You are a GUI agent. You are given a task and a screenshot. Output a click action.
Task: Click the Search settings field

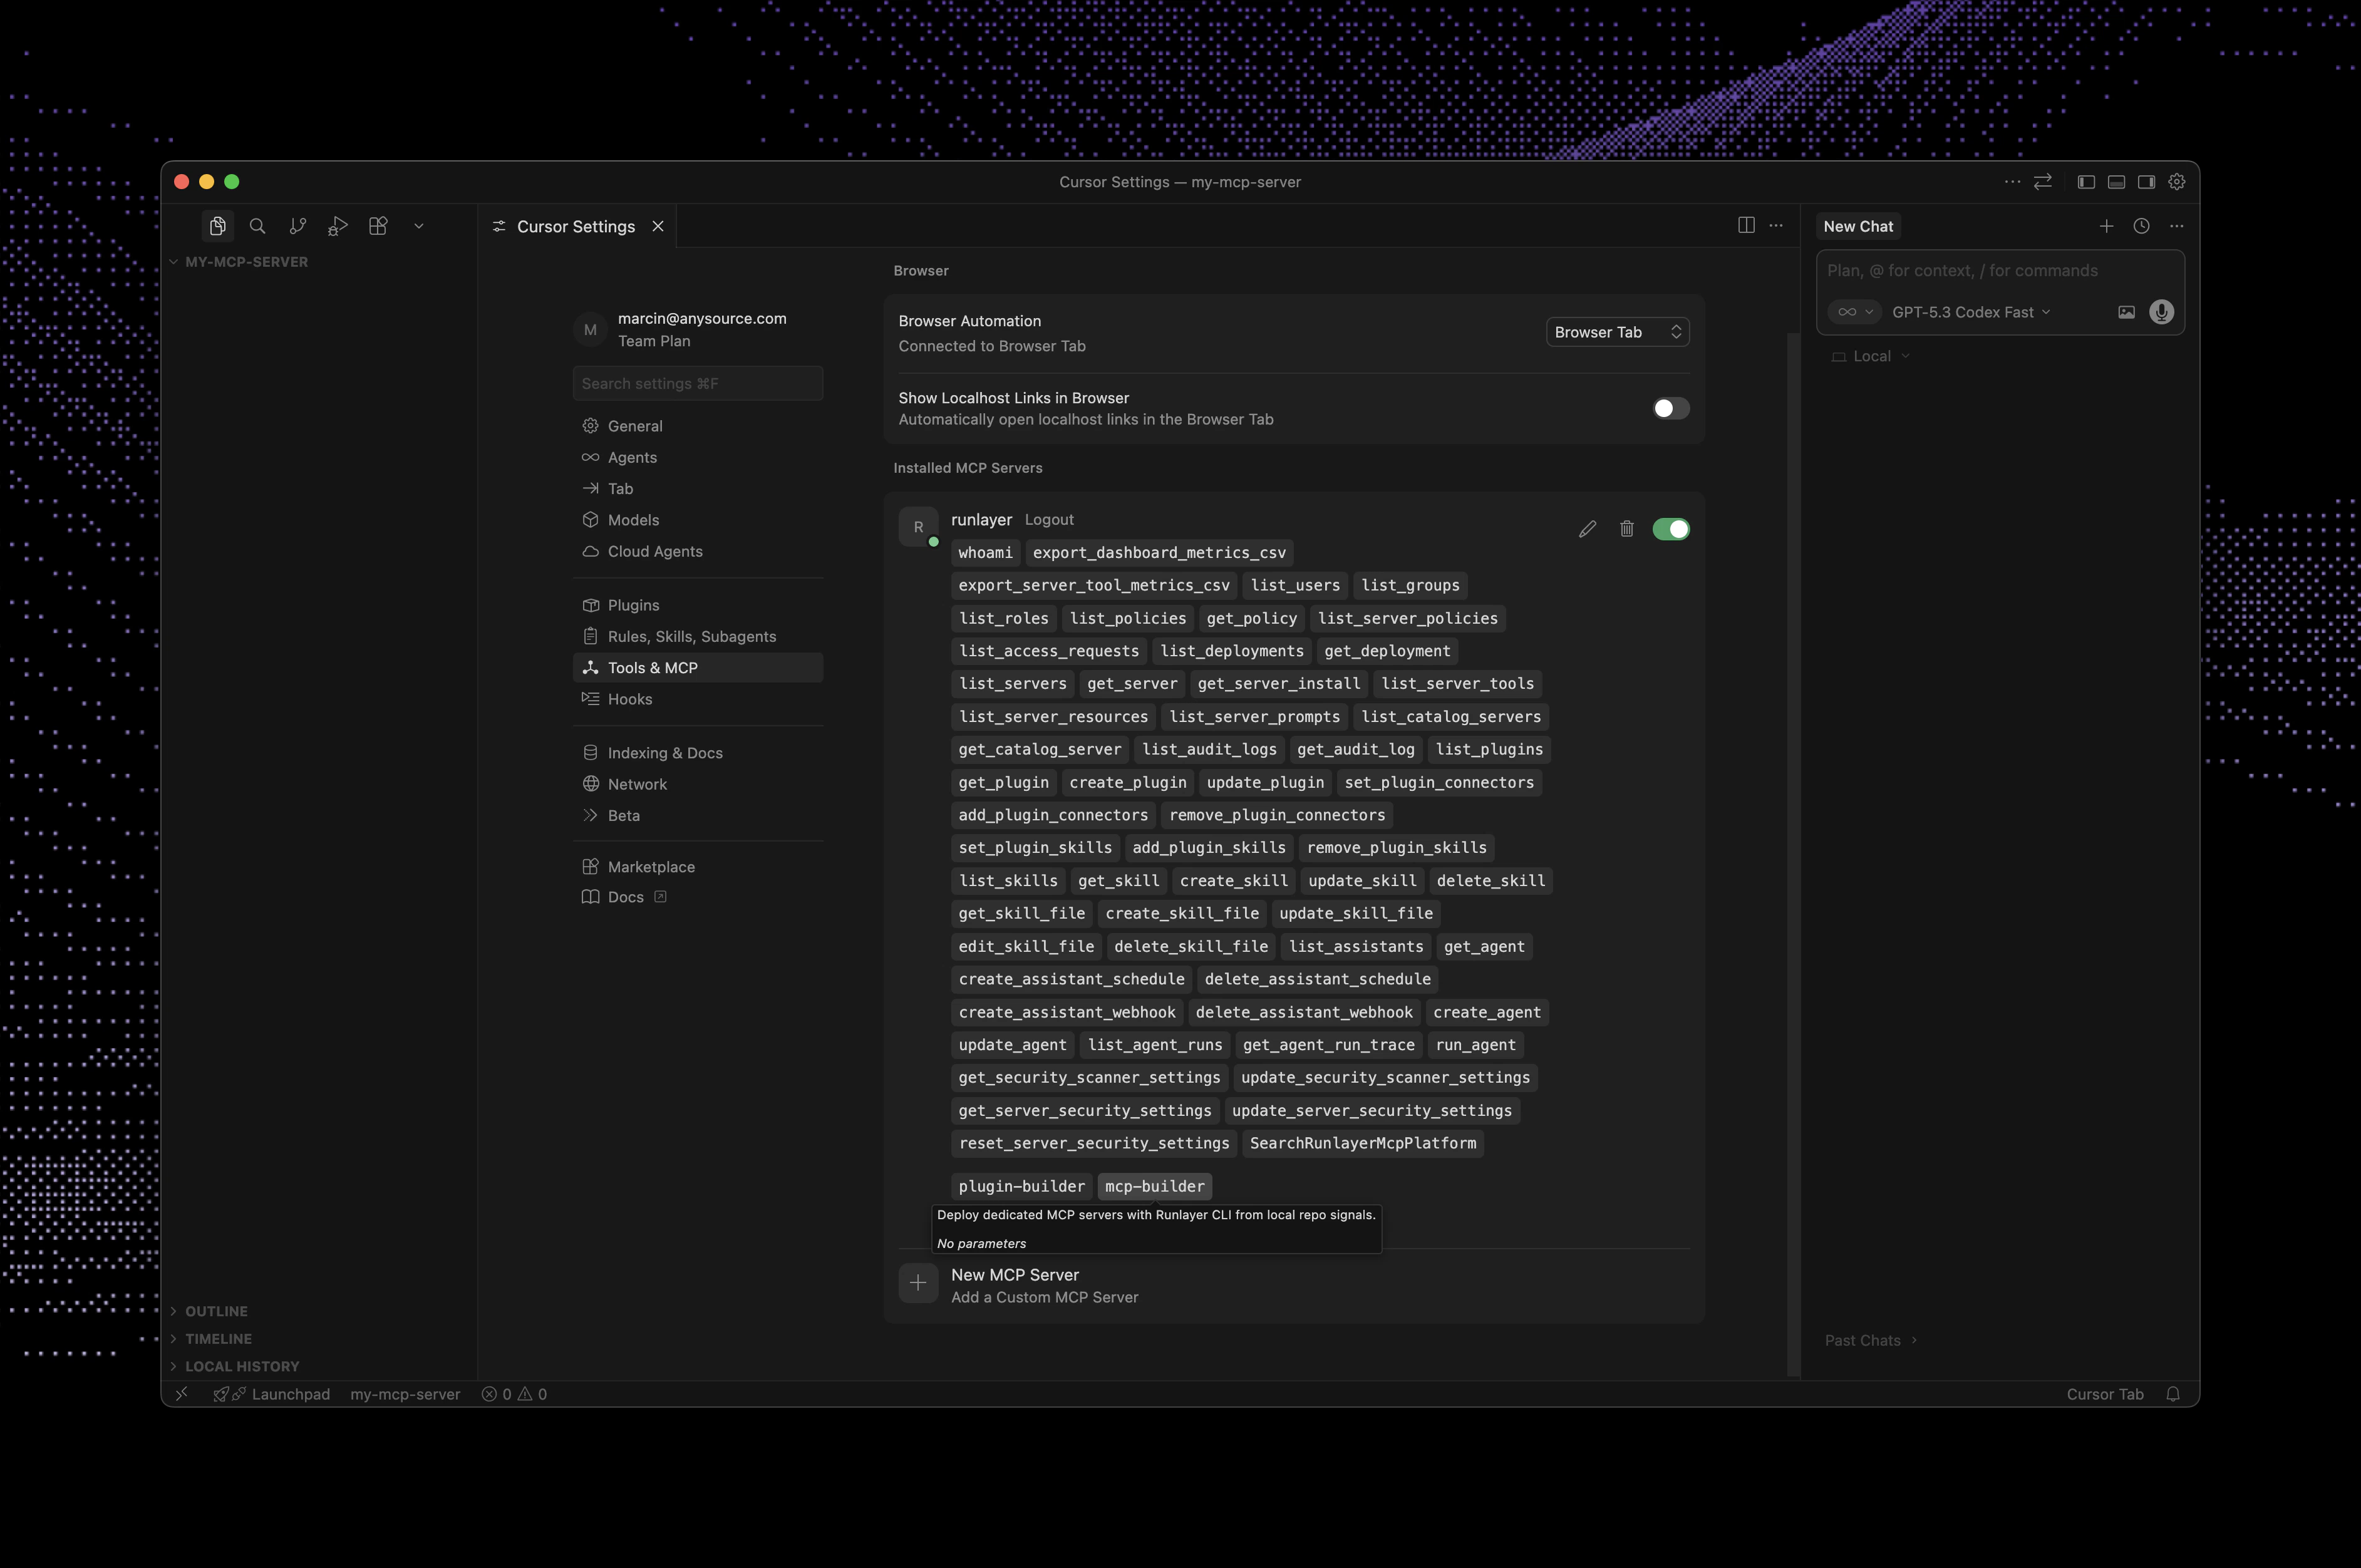coord(698,383)
